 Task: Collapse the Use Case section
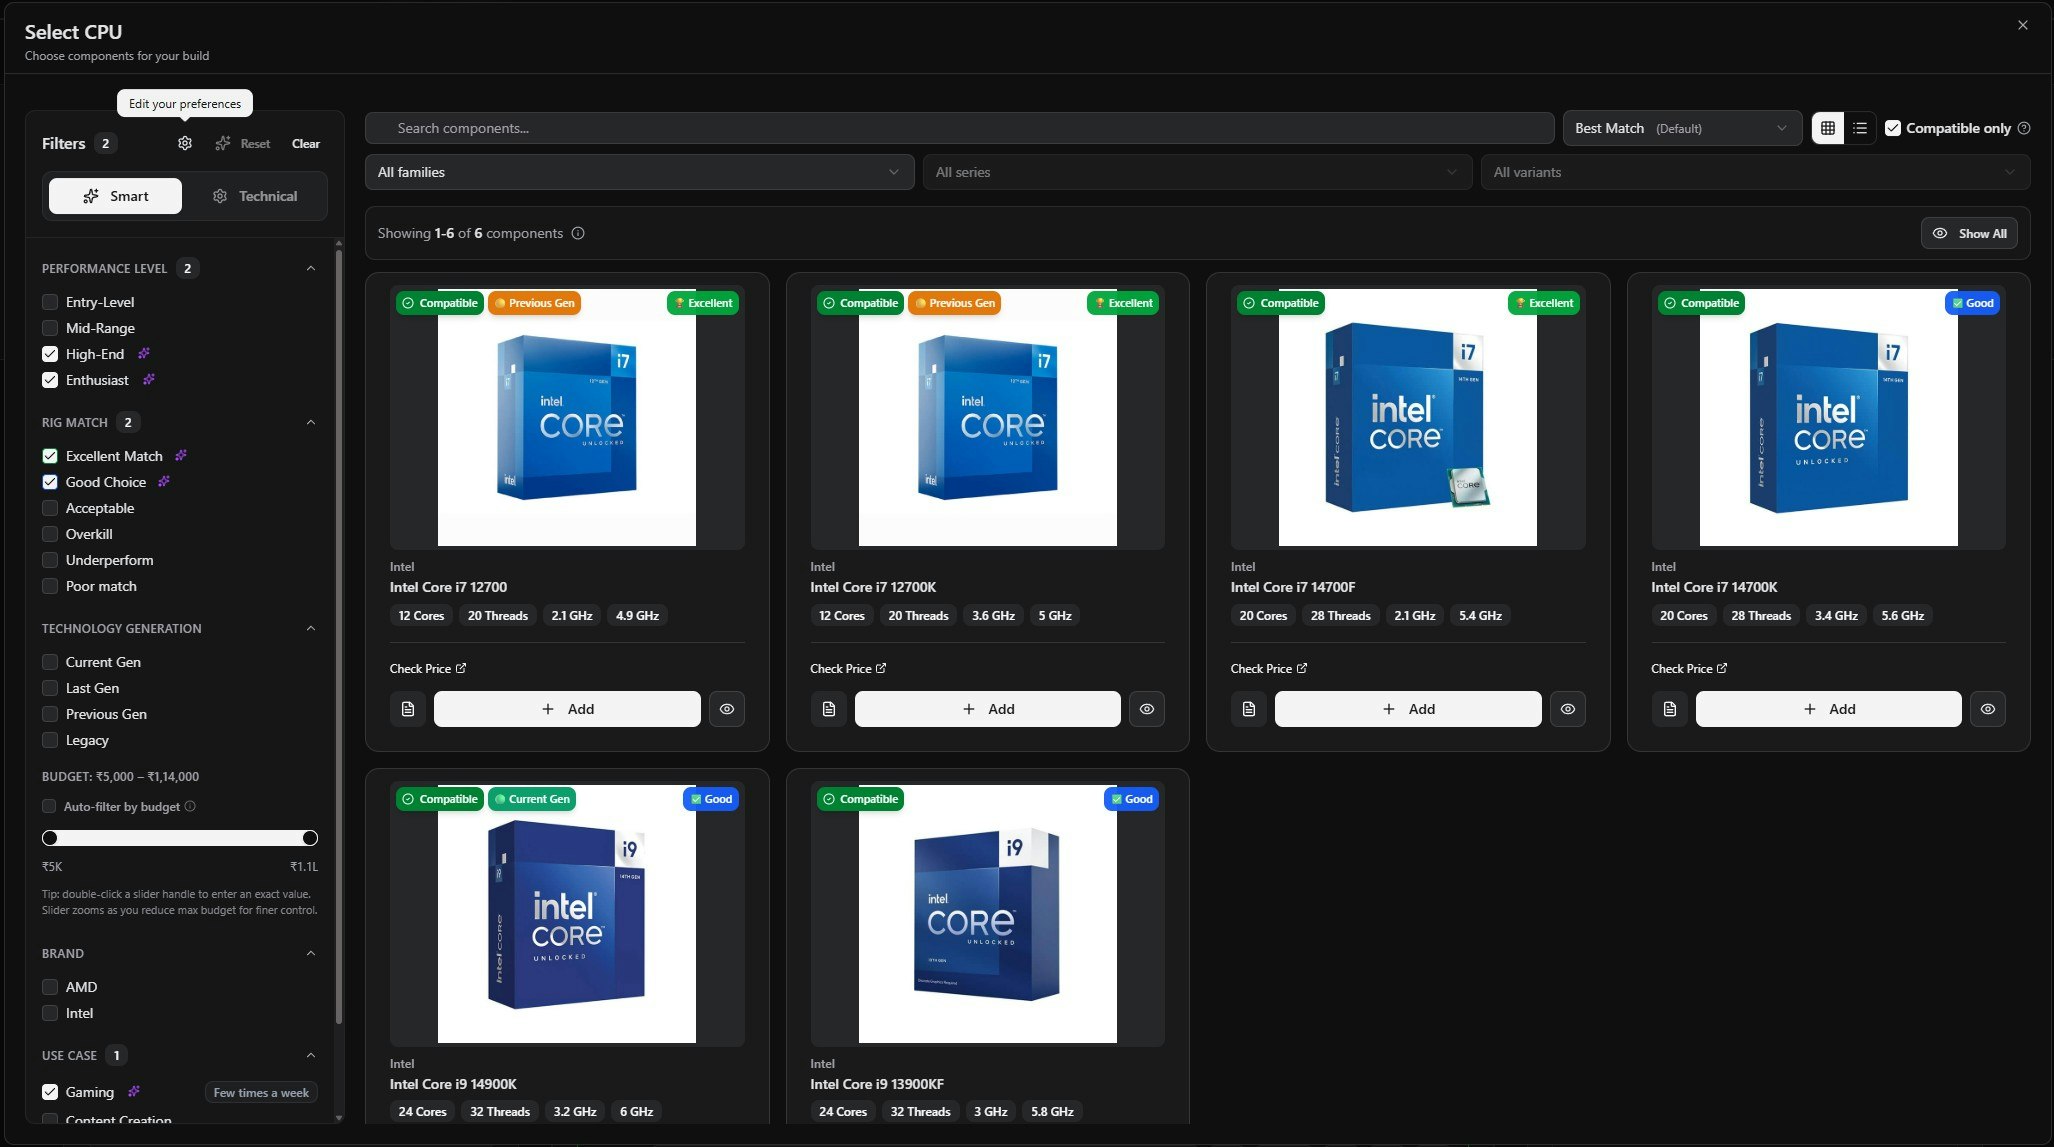(311, 1055)
